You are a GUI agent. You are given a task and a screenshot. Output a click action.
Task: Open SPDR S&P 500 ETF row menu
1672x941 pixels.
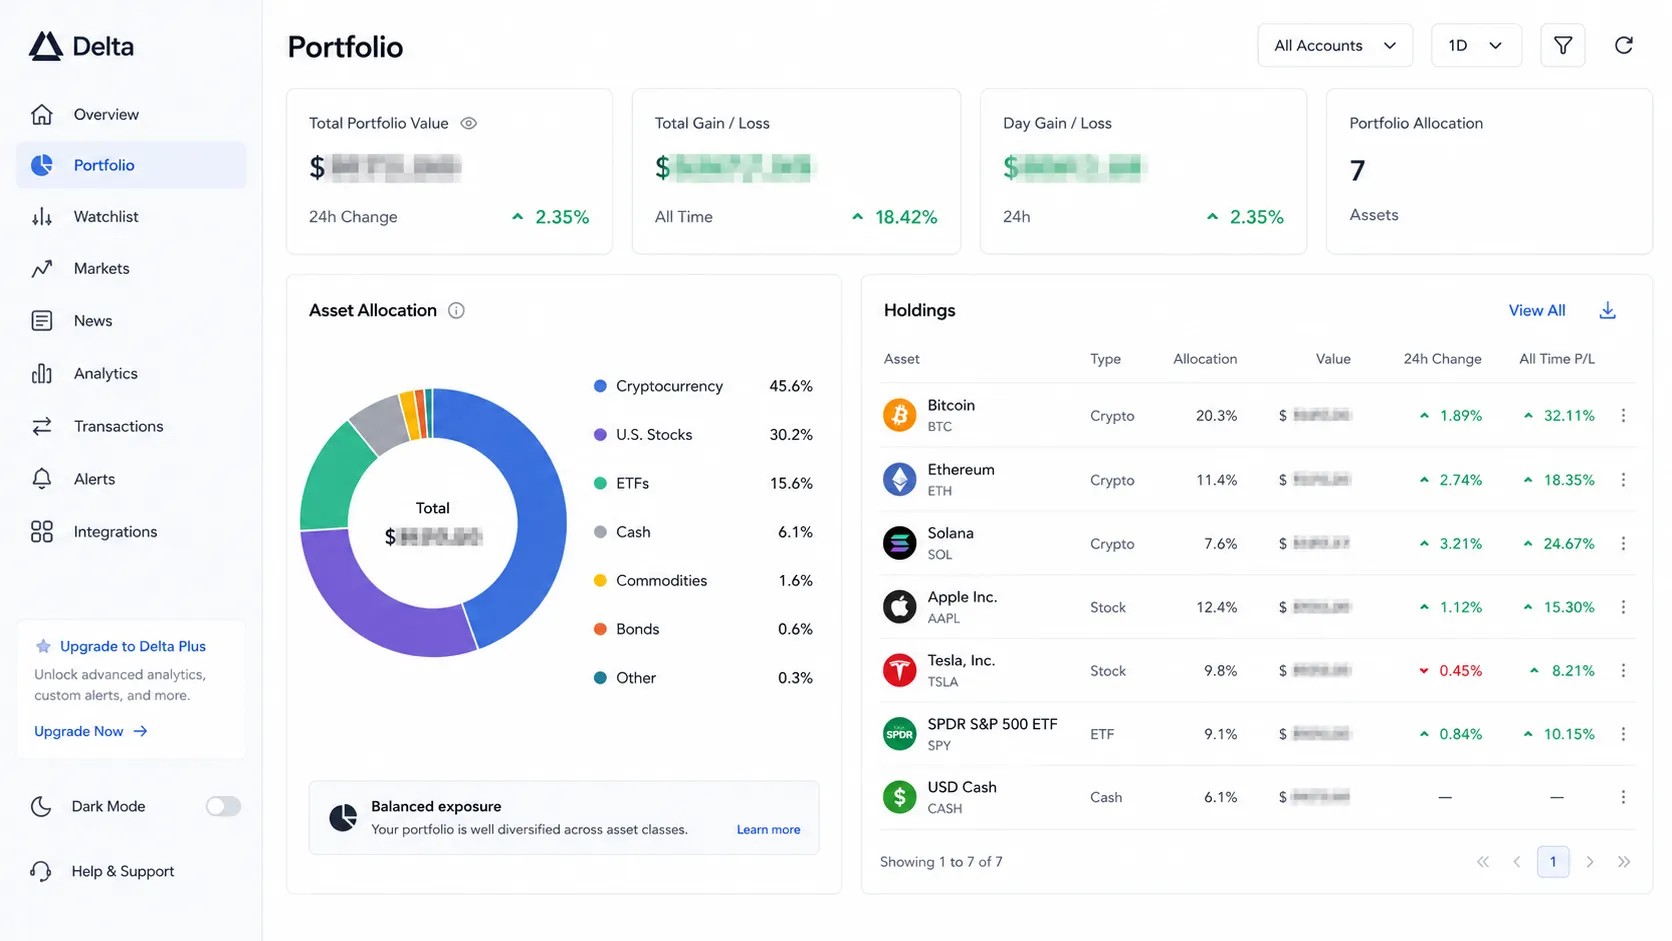point(1623,734)
